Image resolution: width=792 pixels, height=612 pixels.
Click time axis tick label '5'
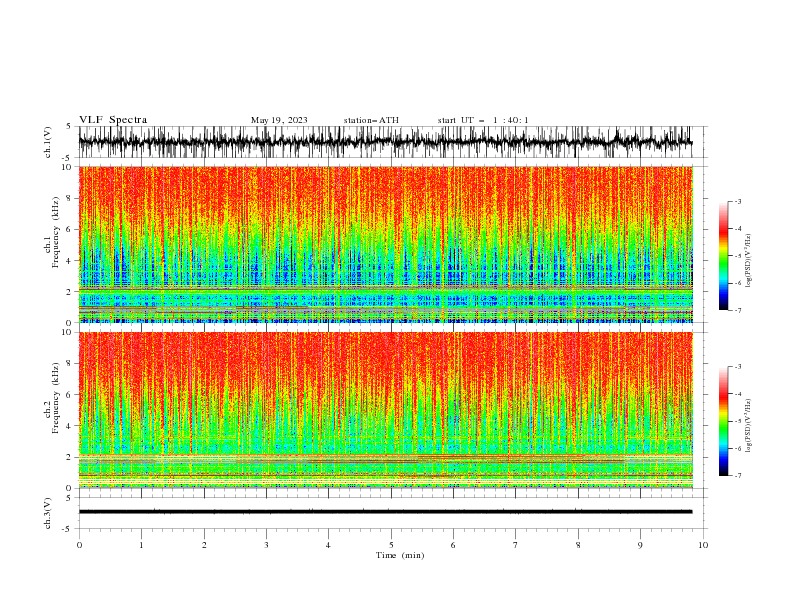point(391,545)
